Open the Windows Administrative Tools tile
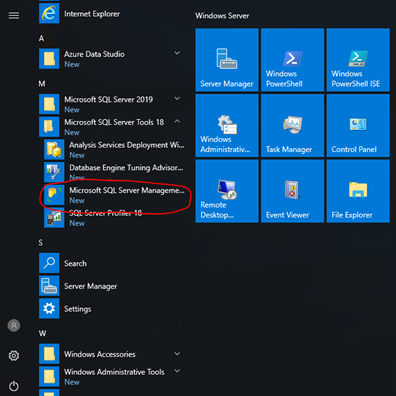This screenshot has height=396, width=396. click(227, 125)
